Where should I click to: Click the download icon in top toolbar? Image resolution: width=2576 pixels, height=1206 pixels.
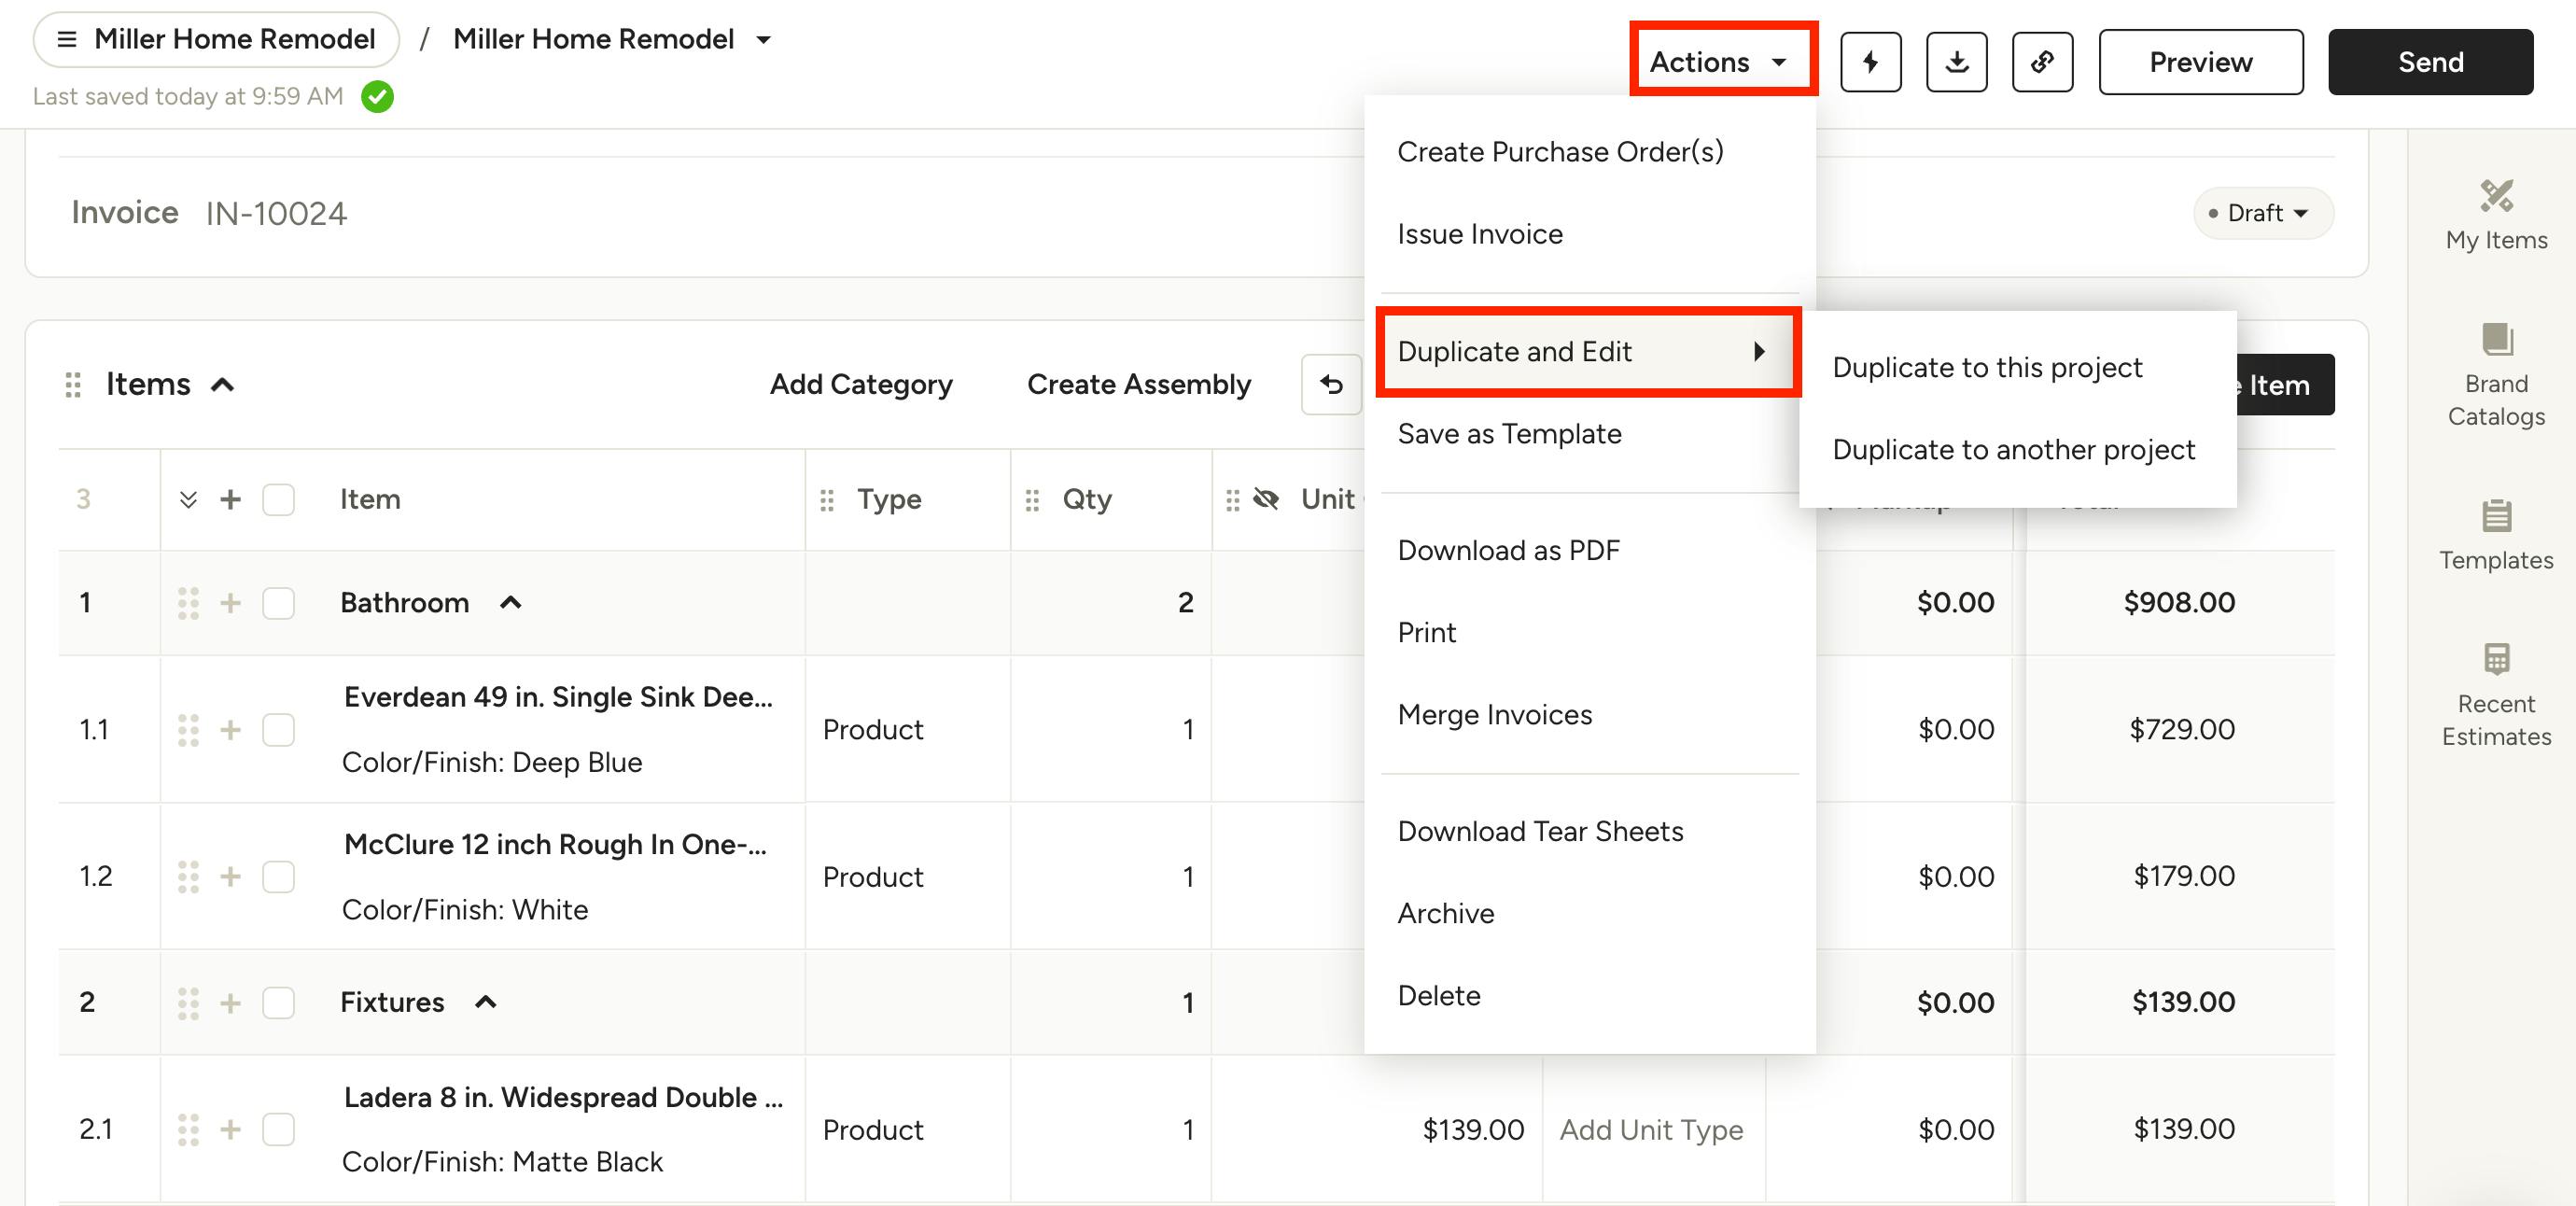(1956, 62)
